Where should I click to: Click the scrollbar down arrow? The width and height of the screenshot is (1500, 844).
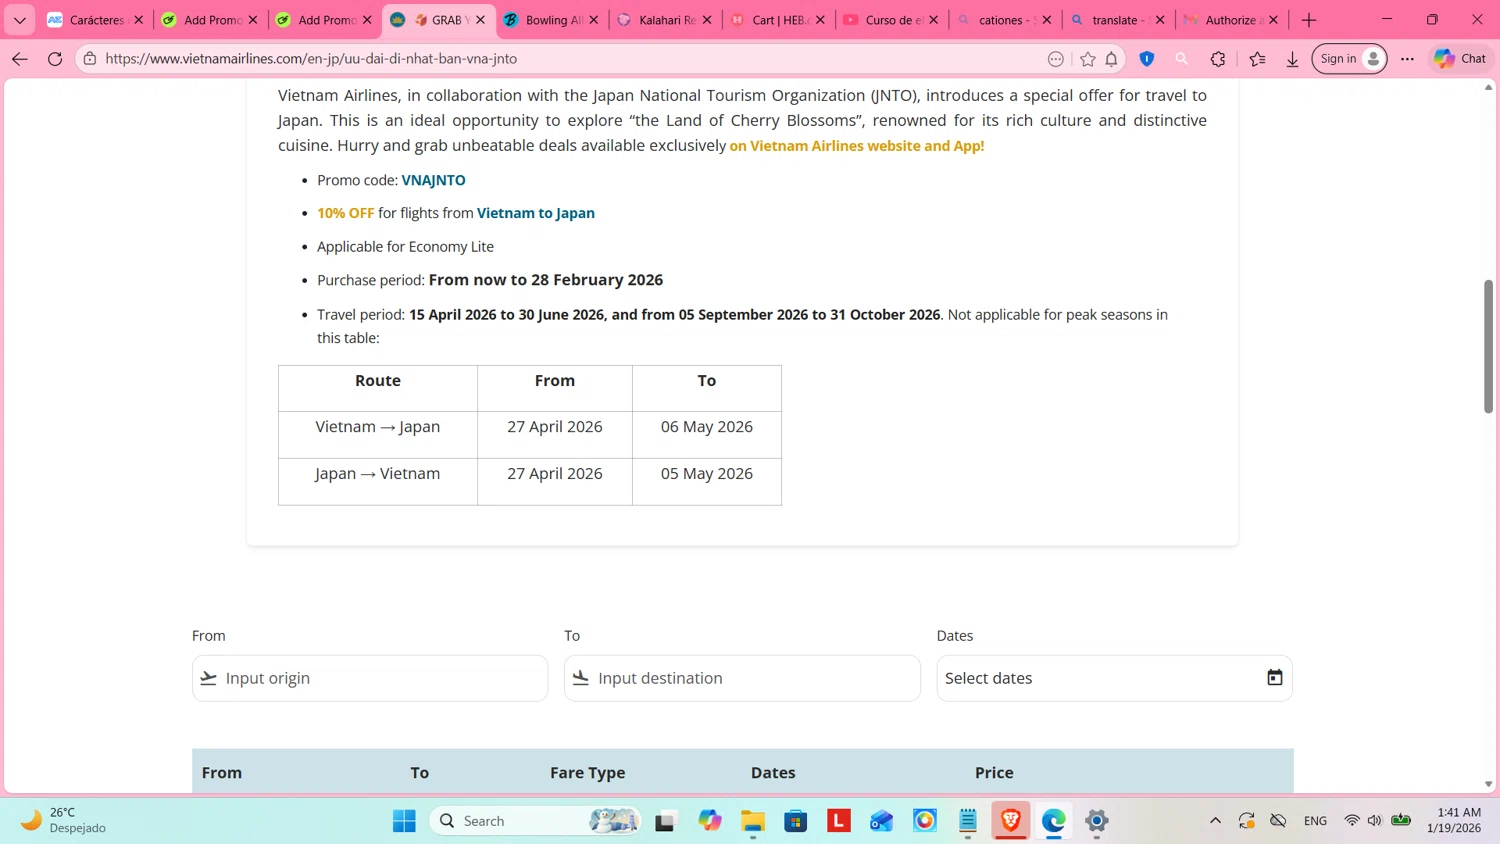click(1488, 785)
